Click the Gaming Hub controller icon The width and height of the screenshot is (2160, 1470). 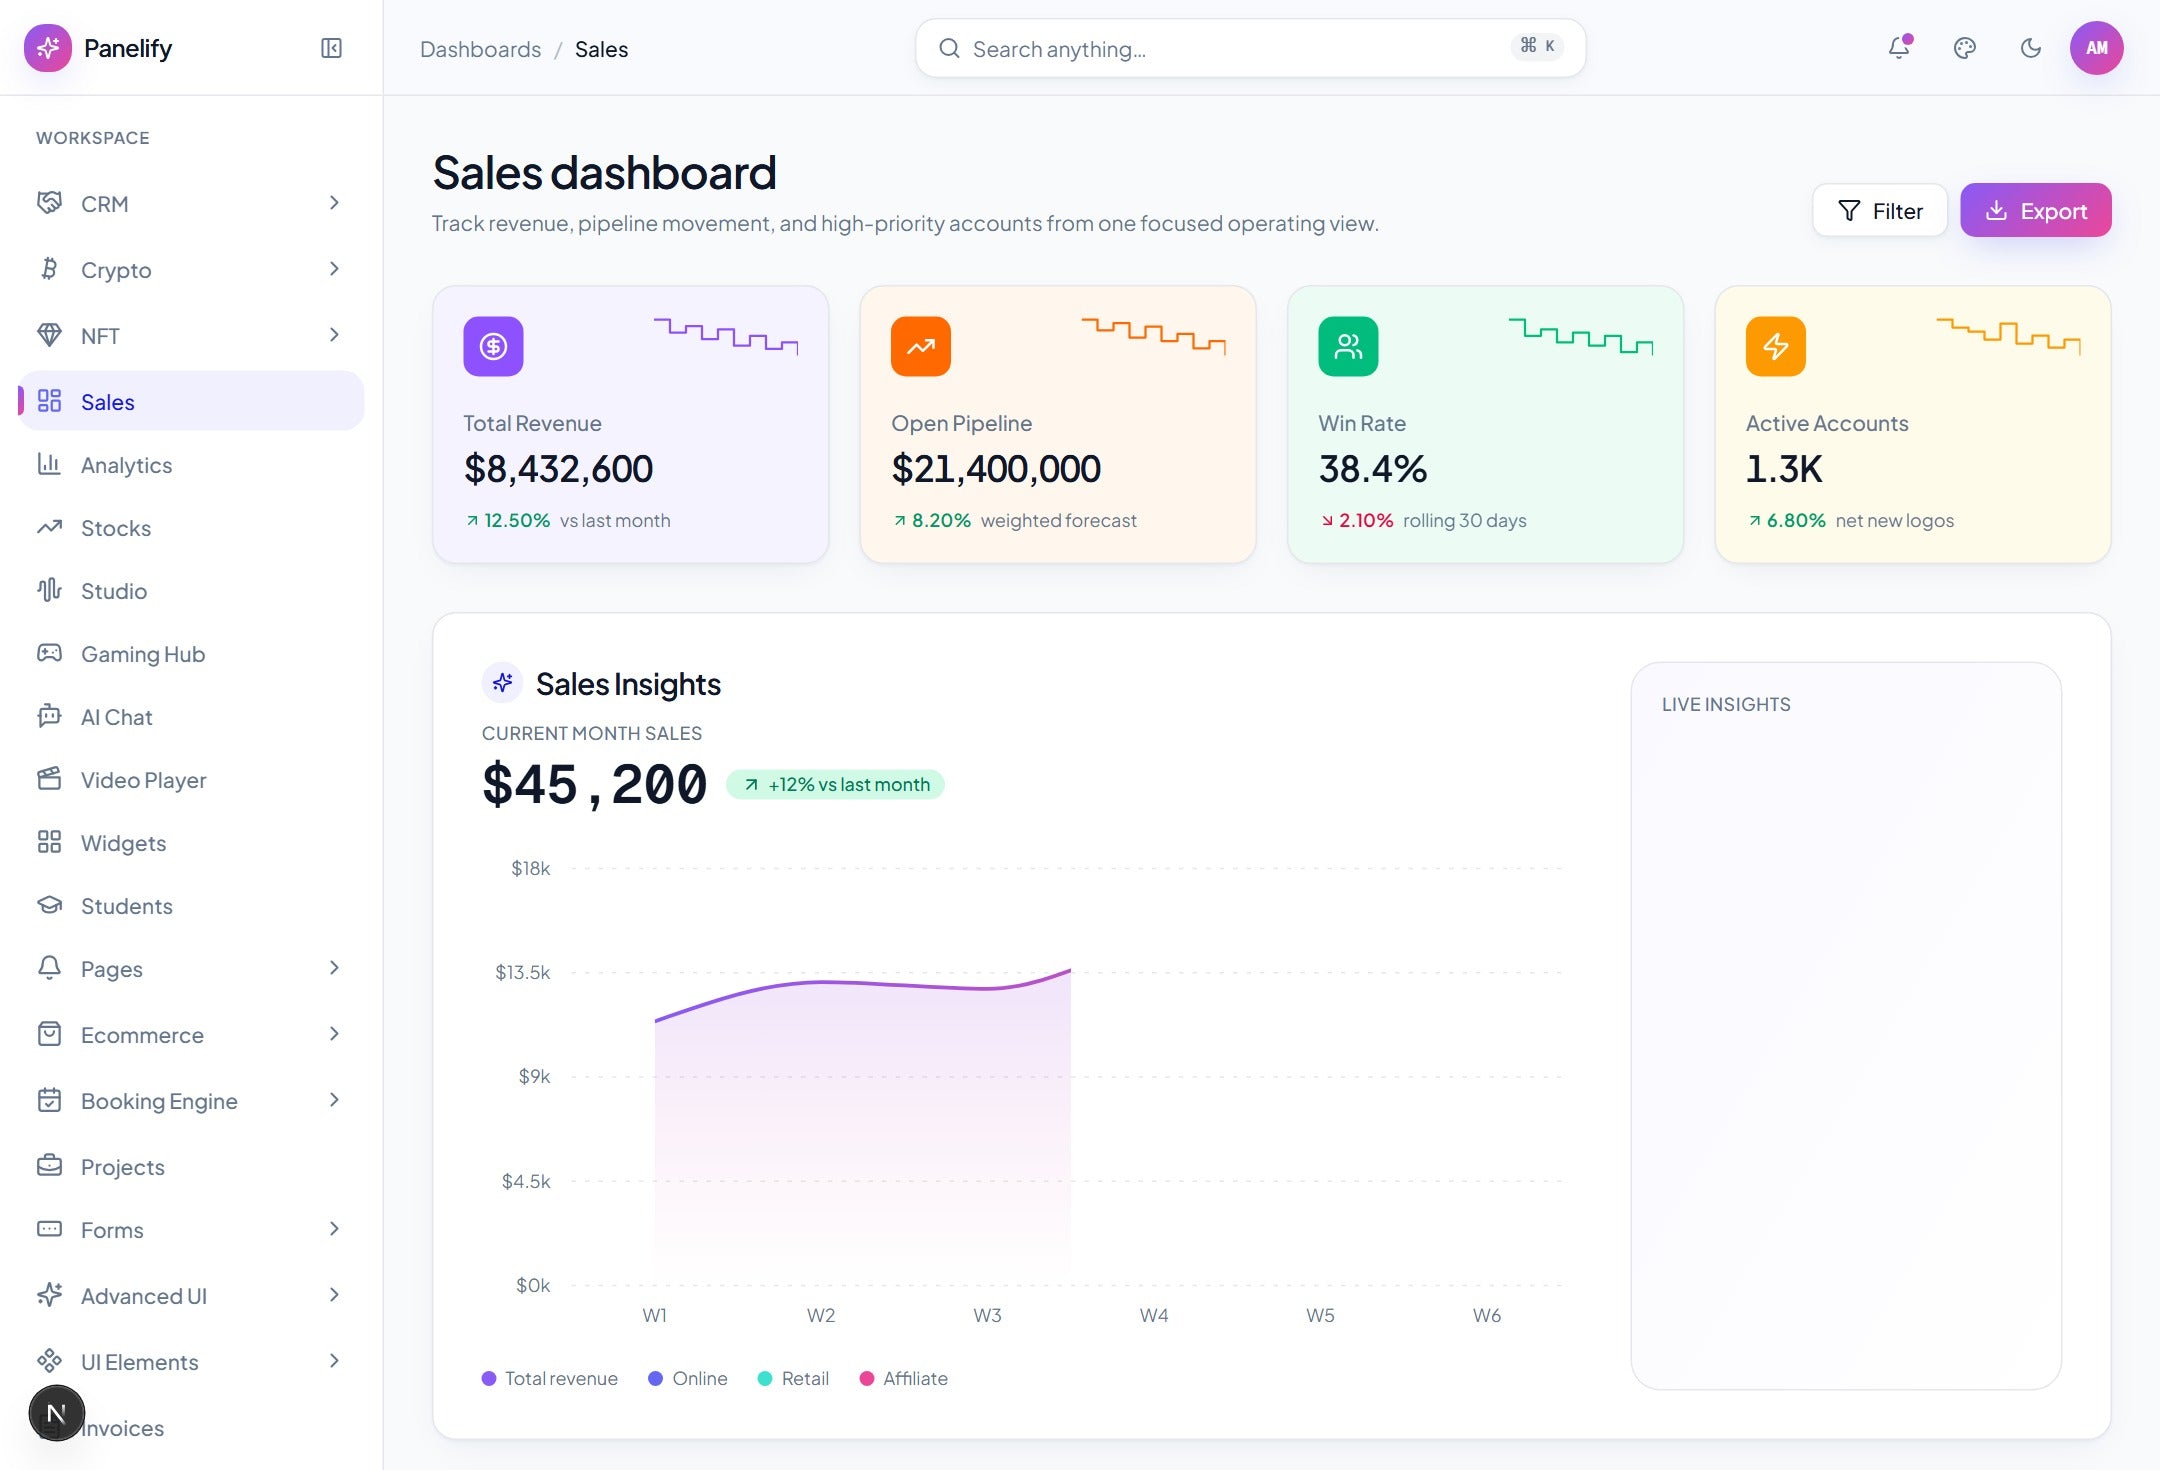point(49,653)
